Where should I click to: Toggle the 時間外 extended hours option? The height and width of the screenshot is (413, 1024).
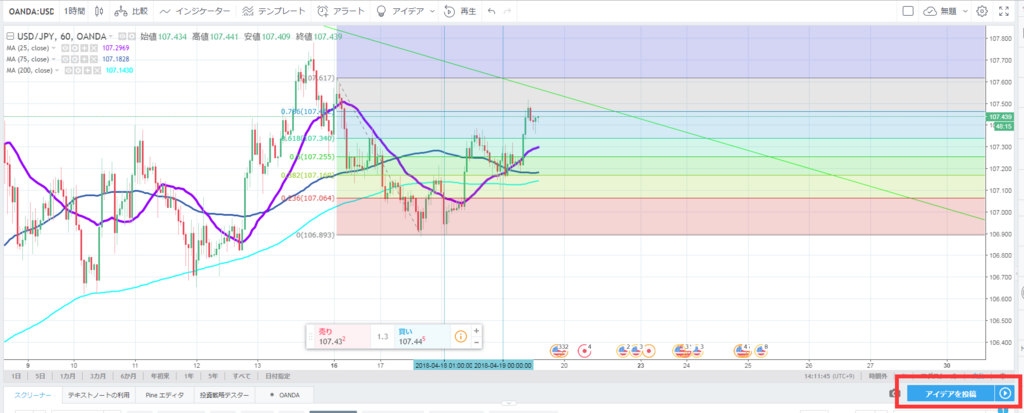[876, 376]
